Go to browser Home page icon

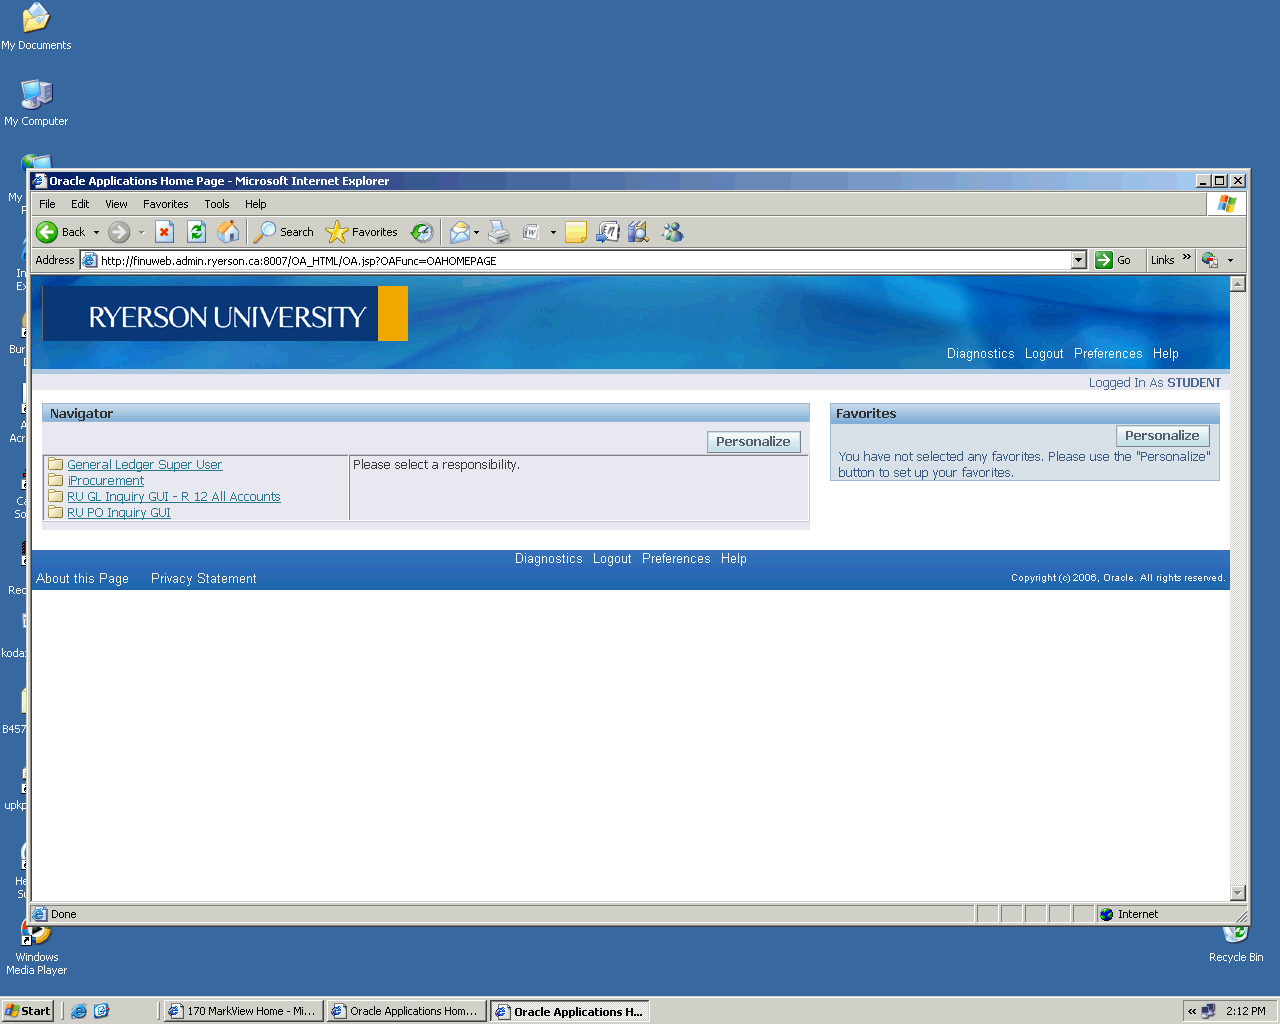click(x=228, y=232)
